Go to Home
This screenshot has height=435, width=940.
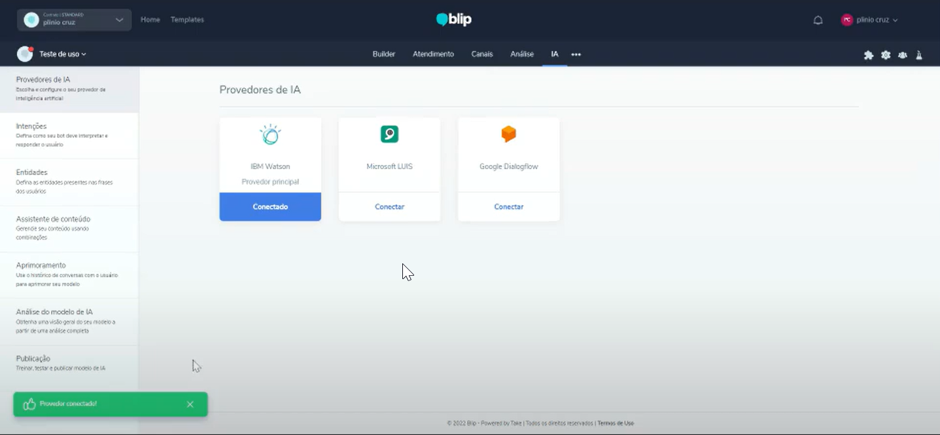click(150, 20)
